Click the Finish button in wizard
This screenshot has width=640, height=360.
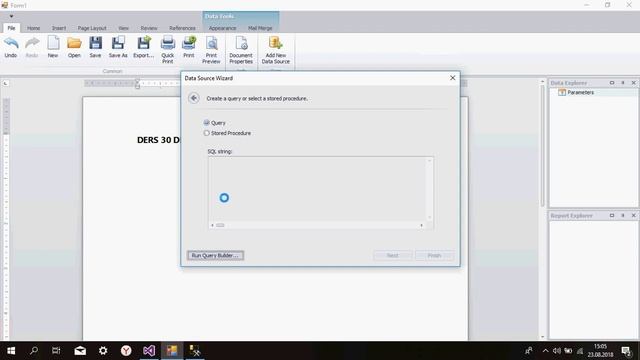[434, 256]
